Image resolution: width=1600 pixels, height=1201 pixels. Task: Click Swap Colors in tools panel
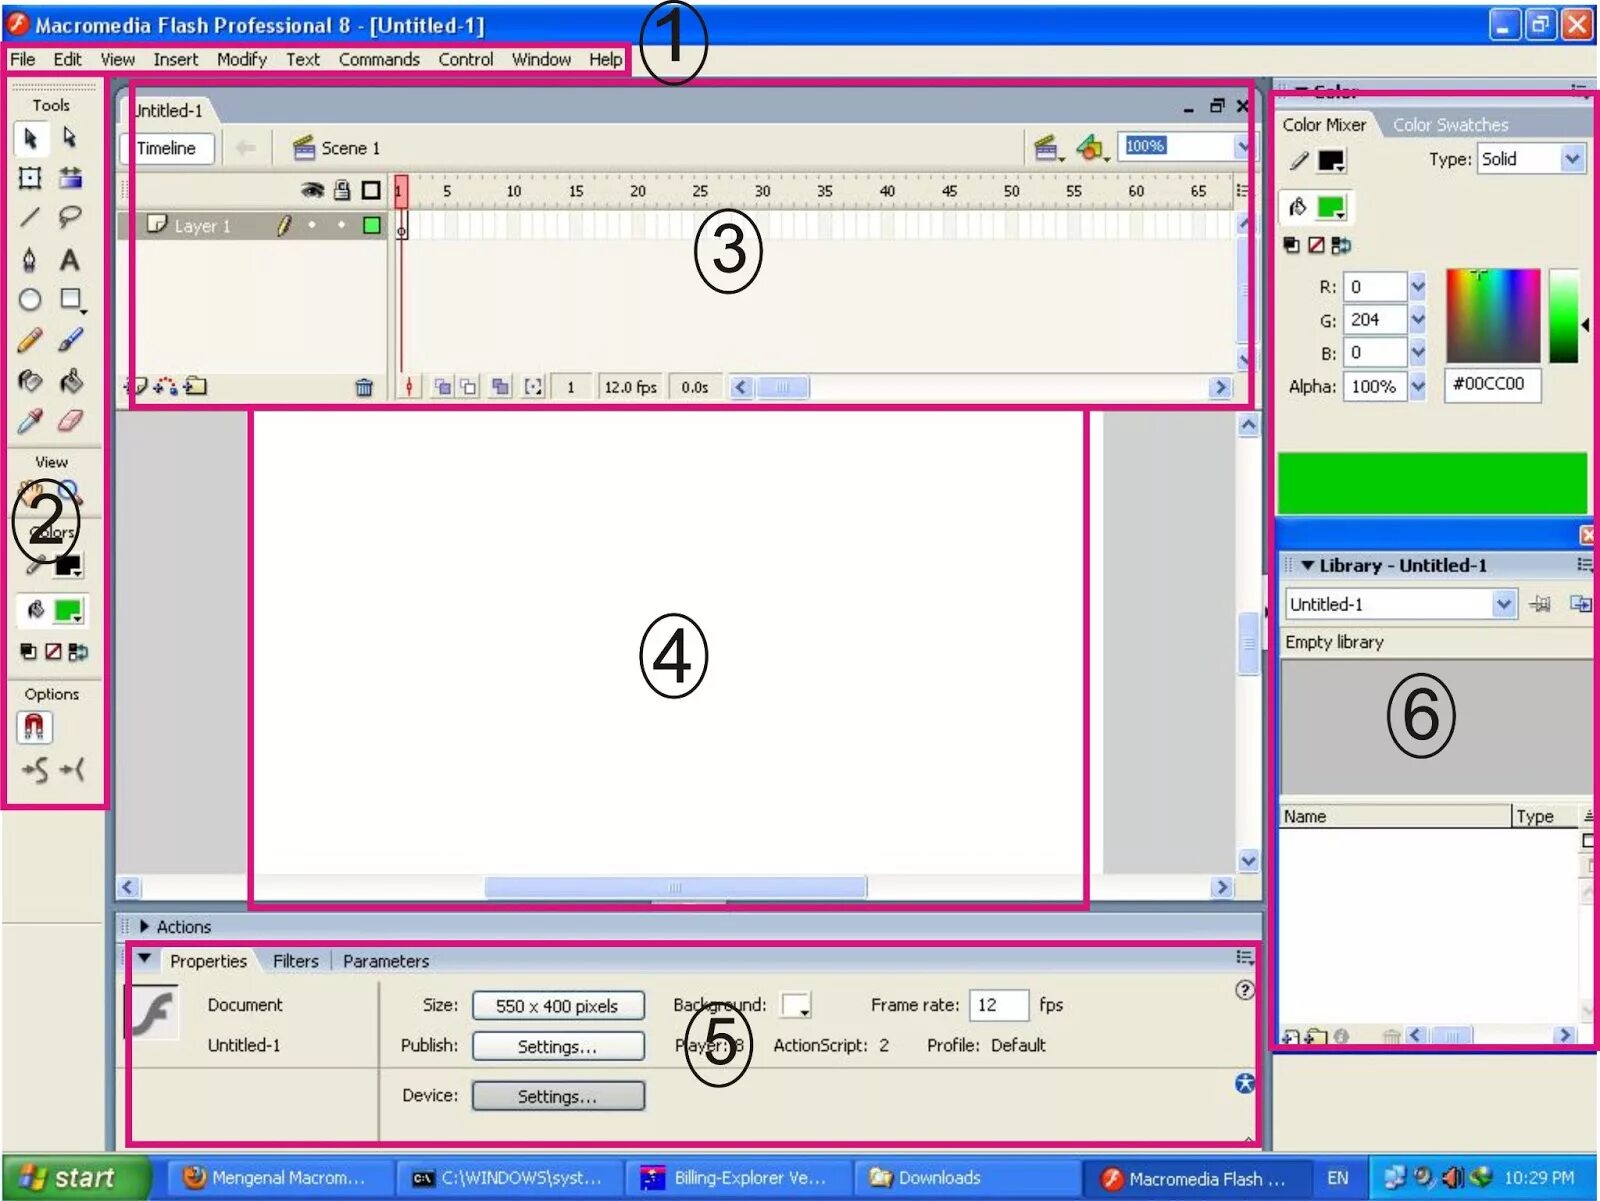78,652
